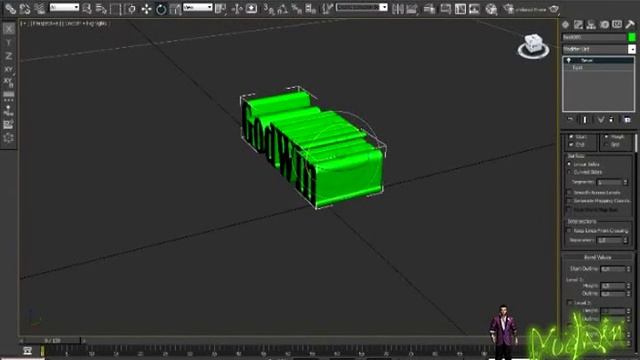Select the Linear Sides radio button
This screenshot has width=640, height=360.
569,164
